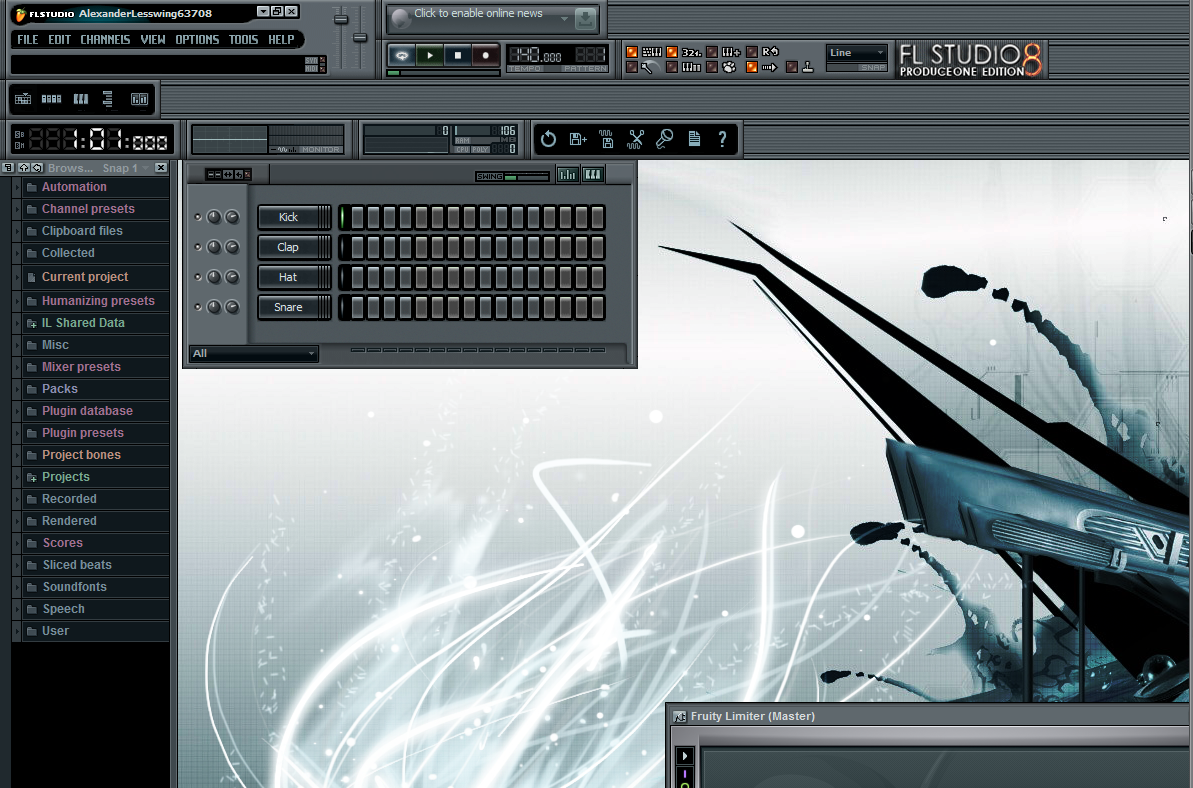Image resolution: width=1193 pixels, height=788 pixels.
Task: Open the mixer view icon
Action: (x=139, y=99)
